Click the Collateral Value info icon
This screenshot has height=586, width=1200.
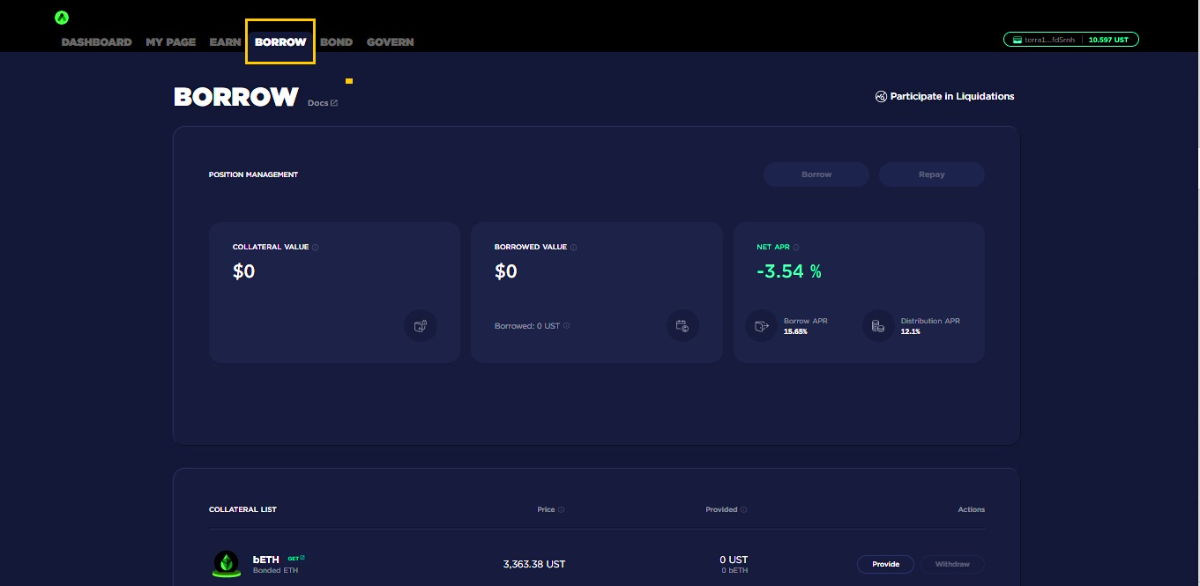(316, 247)
